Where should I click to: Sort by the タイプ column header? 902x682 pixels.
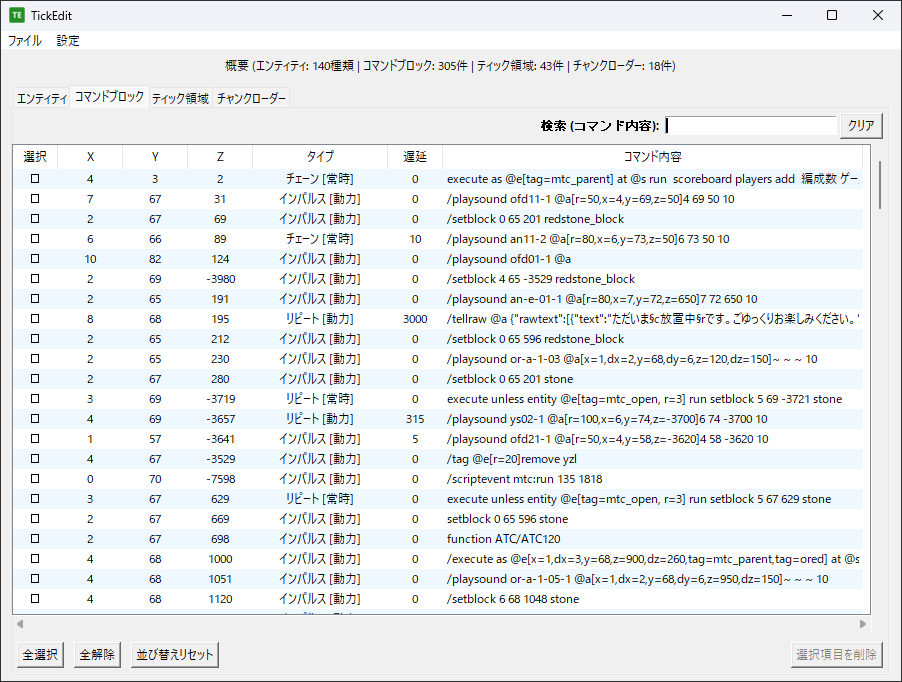click(x=320, y=156)
